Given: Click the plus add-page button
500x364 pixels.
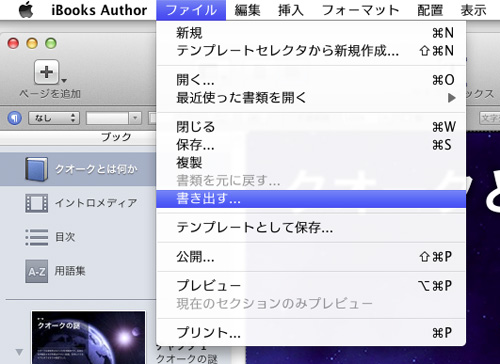Looking at the screenshot, I should [46, 72].
